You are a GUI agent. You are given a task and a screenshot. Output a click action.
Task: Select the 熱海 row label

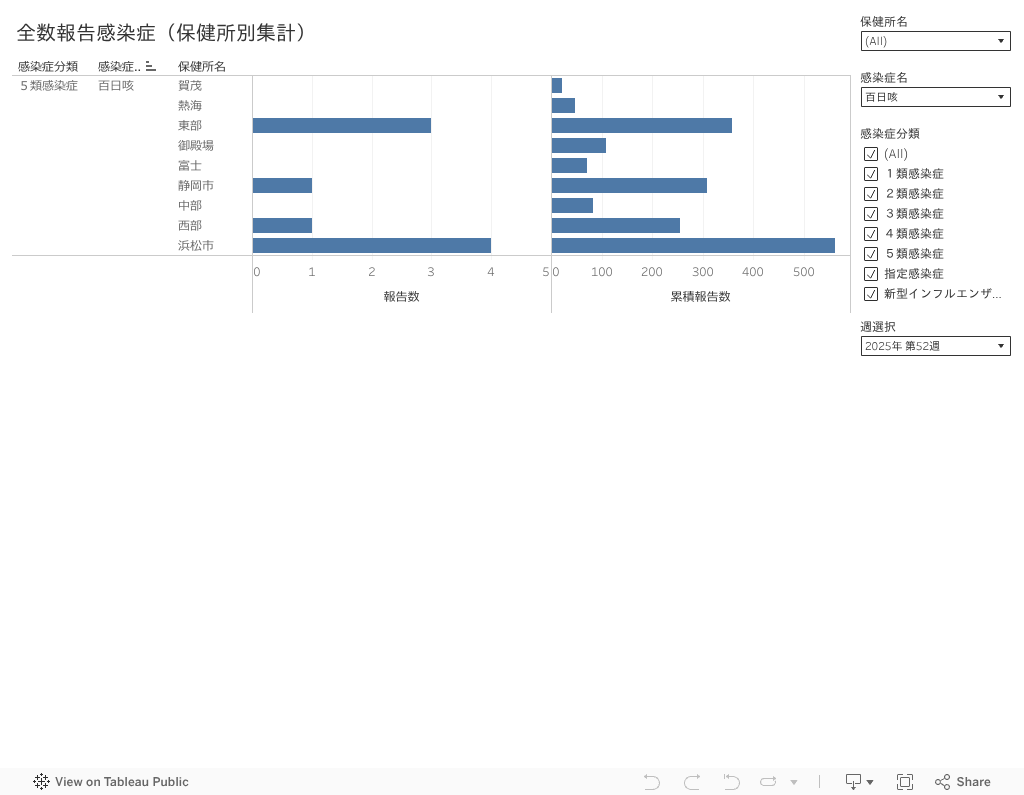(x=190, y=106)
